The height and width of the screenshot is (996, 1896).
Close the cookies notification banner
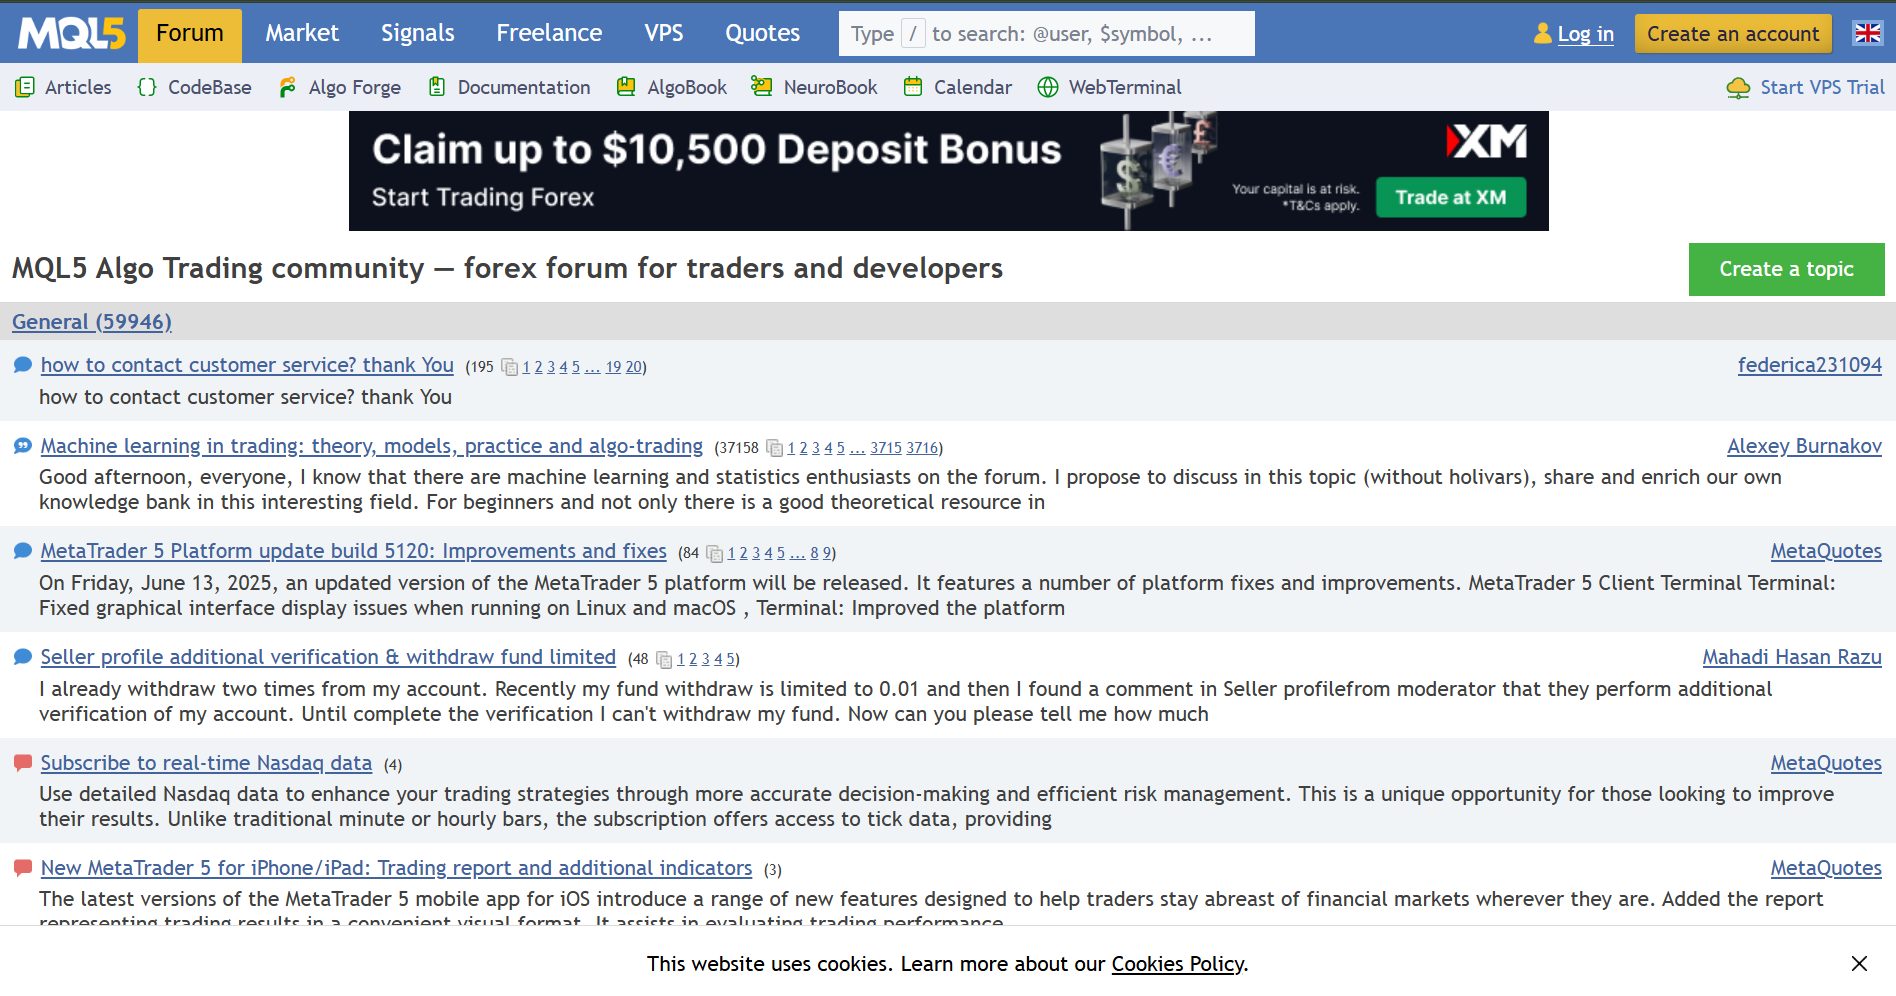pyautogui.click(x=1858, y=963)
